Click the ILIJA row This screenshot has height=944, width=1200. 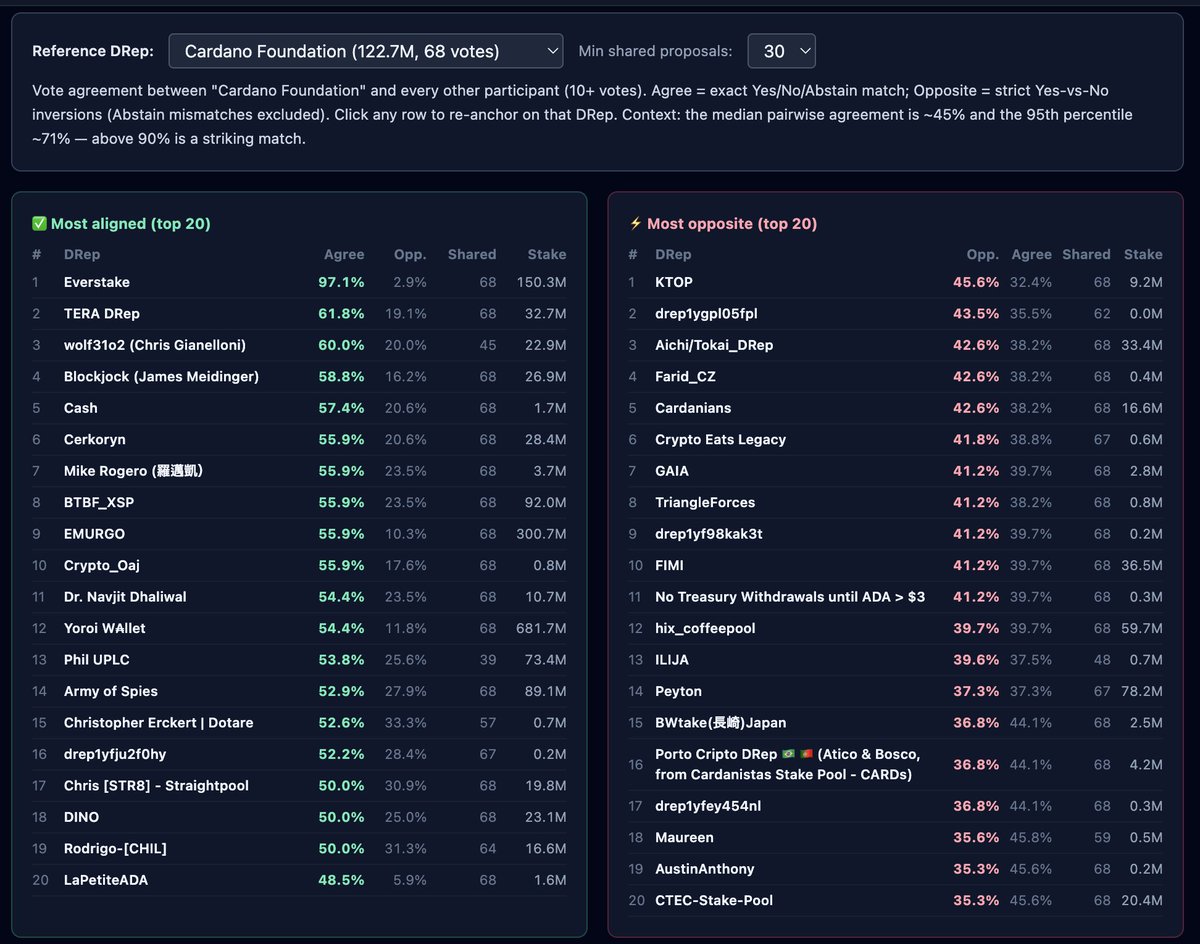pyautogui.click(x=895, y=660)
